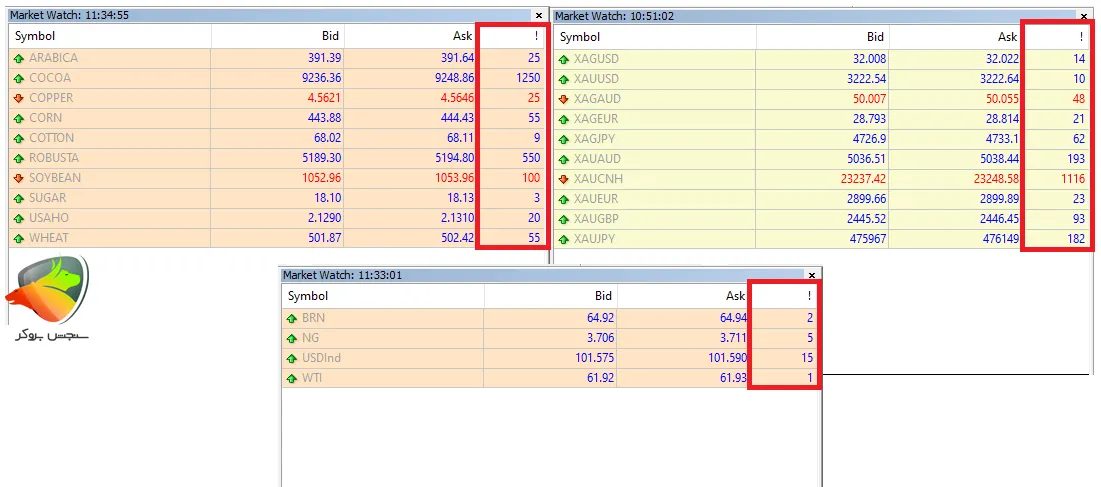Viewport: 1101px width, 487px height.
Task: Close the Market Watch 11:34:55 window
Action: 539,16
